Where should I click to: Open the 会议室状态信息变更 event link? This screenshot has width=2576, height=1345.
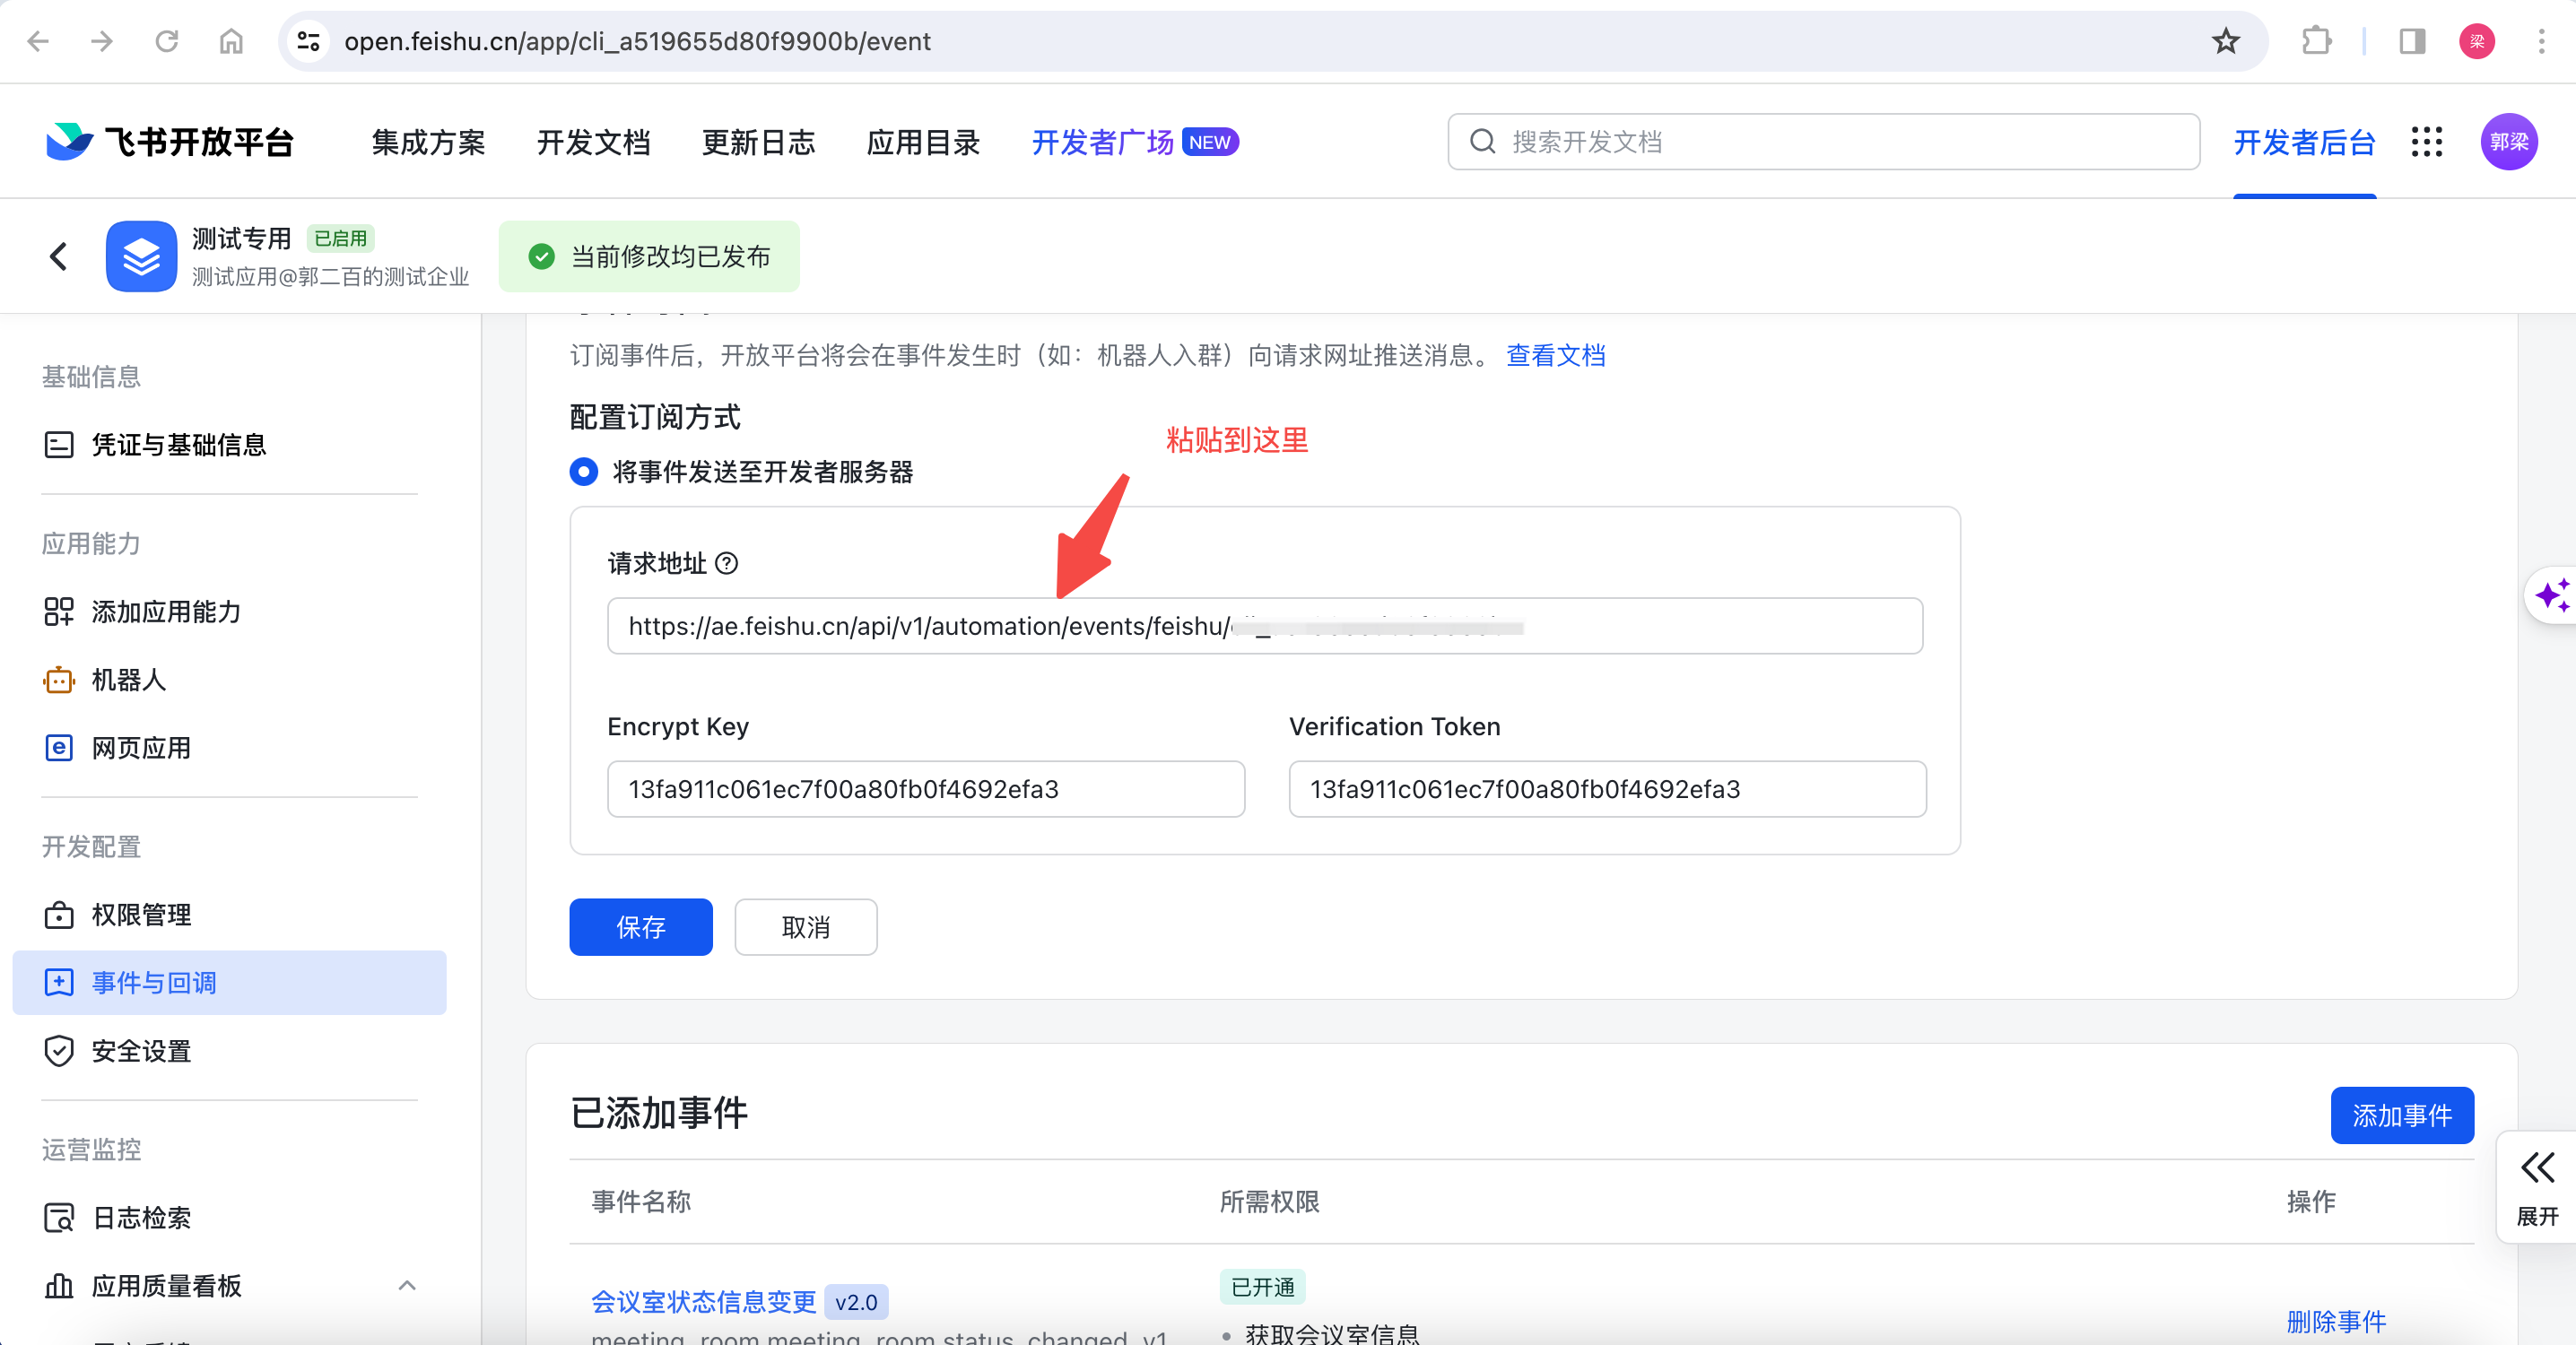[704, 1301]
